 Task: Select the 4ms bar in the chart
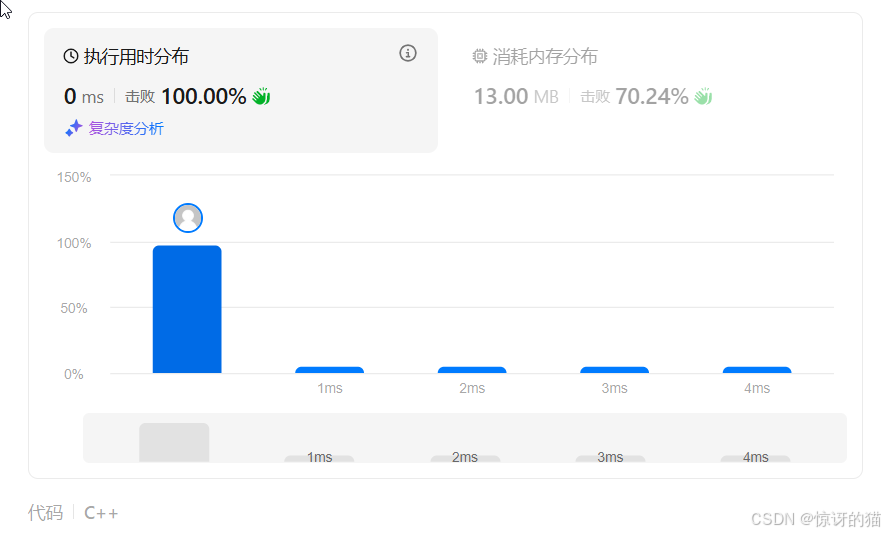(757, 370)
